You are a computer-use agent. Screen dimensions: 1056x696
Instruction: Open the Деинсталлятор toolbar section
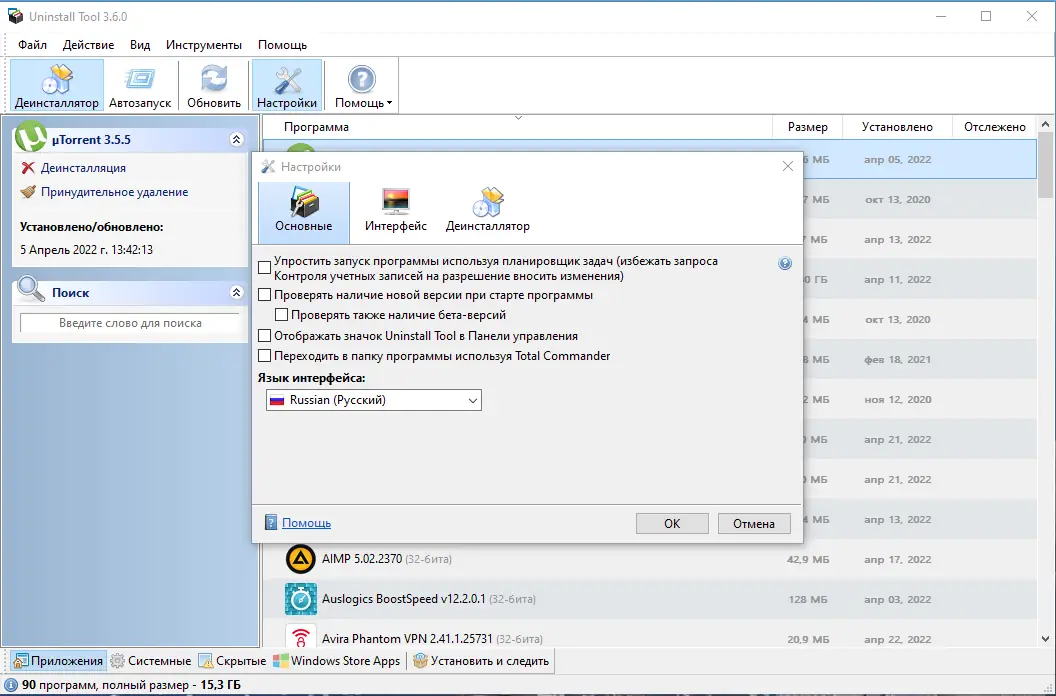tap(57, 85)
